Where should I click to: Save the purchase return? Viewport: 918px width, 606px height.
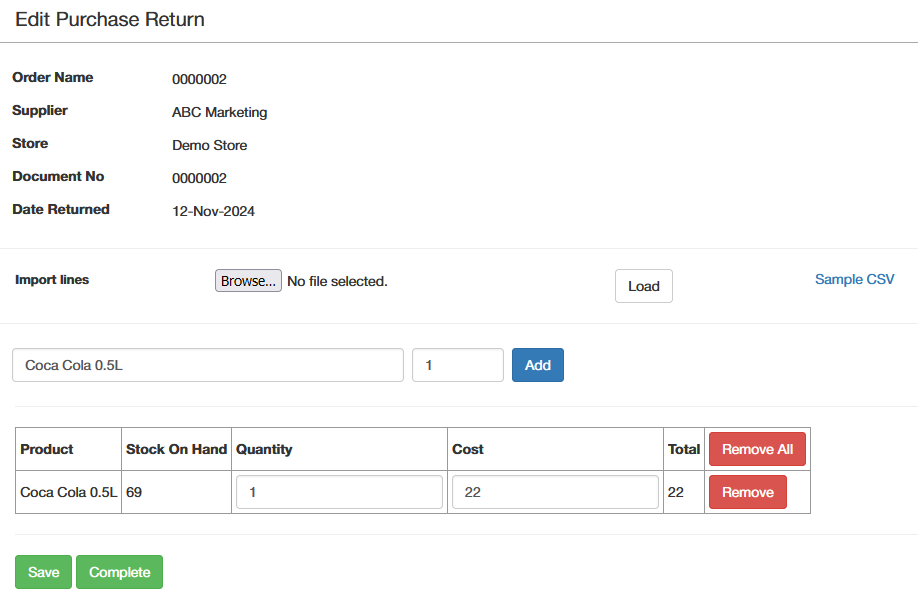pyautogui.click(x=43, y=572)
